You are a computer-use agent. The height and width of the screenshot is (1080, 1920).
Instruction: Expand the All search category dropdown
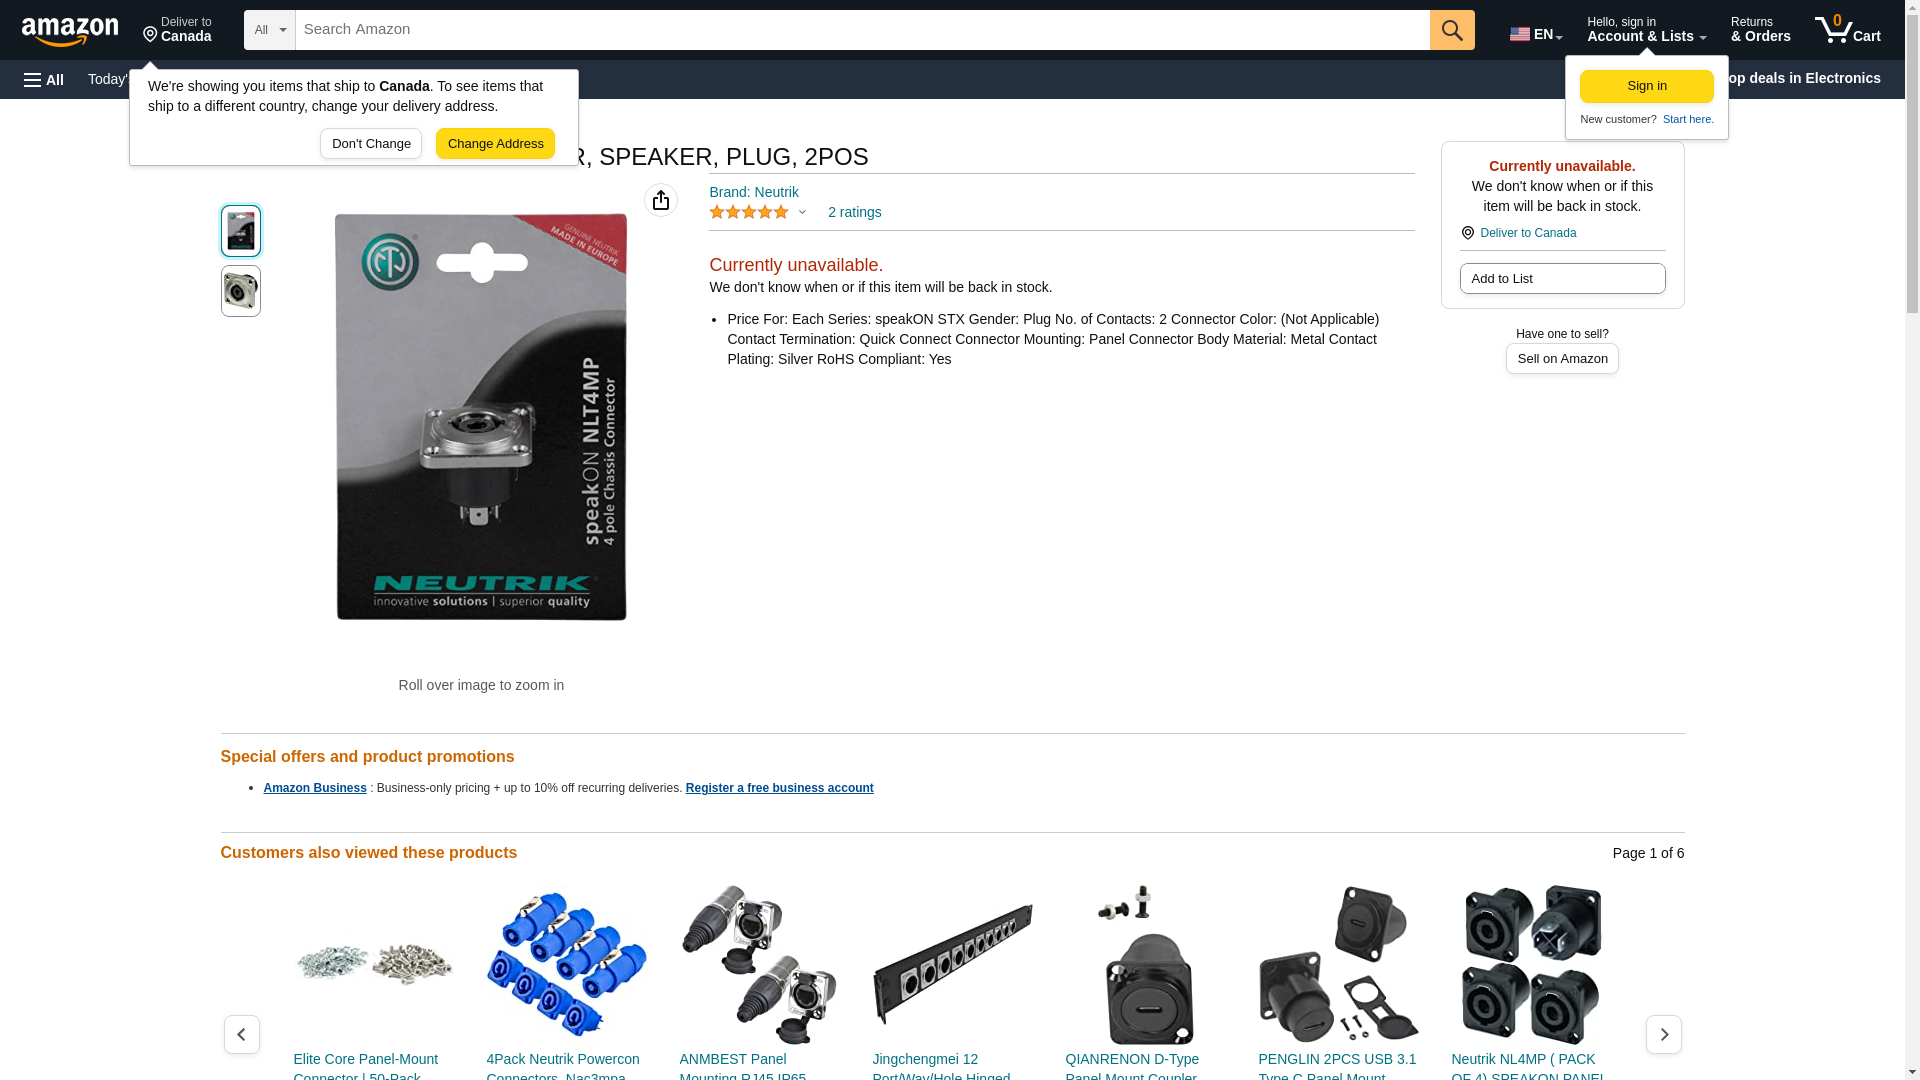[269, 30]
